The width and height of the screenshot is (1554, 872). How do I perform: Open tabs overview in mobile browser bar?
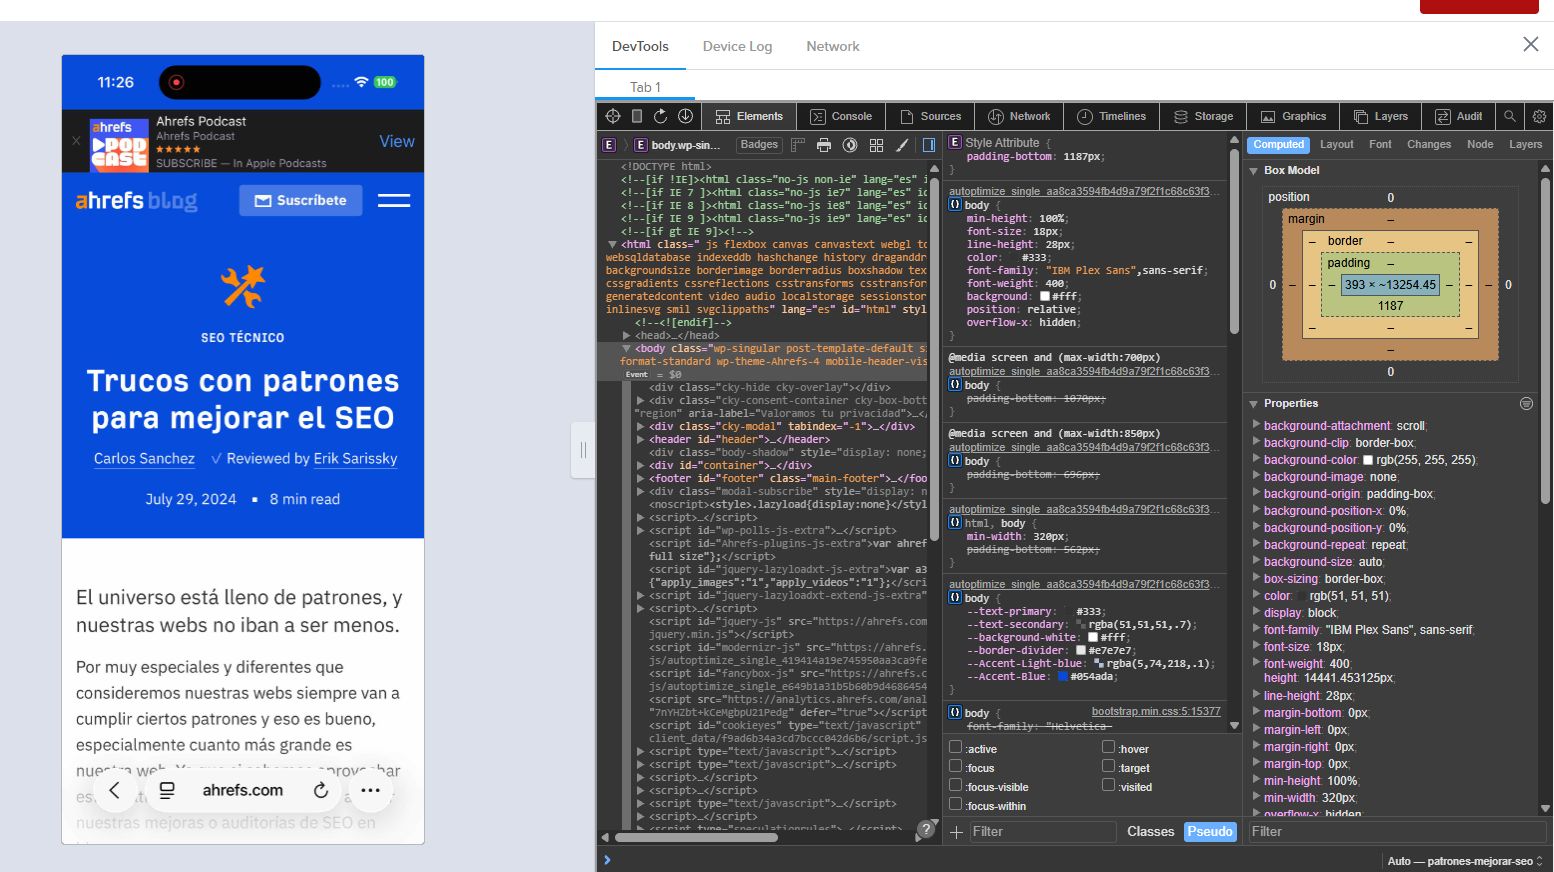pos(167,790)
